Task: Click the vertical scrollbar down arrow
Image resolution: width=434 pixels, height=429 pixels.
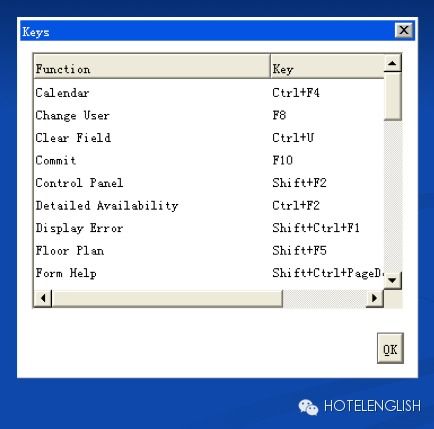Action: point(392,280)
